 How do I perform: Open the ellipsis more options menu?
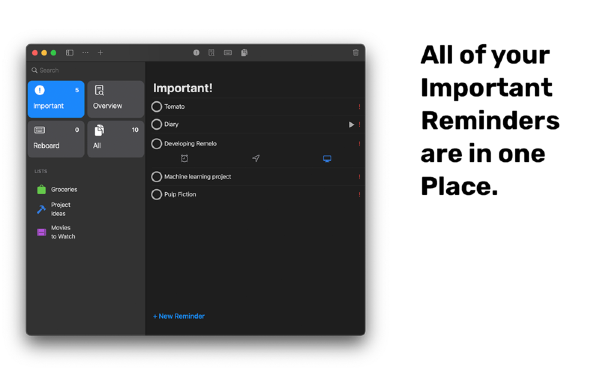(x=85, y=52)
